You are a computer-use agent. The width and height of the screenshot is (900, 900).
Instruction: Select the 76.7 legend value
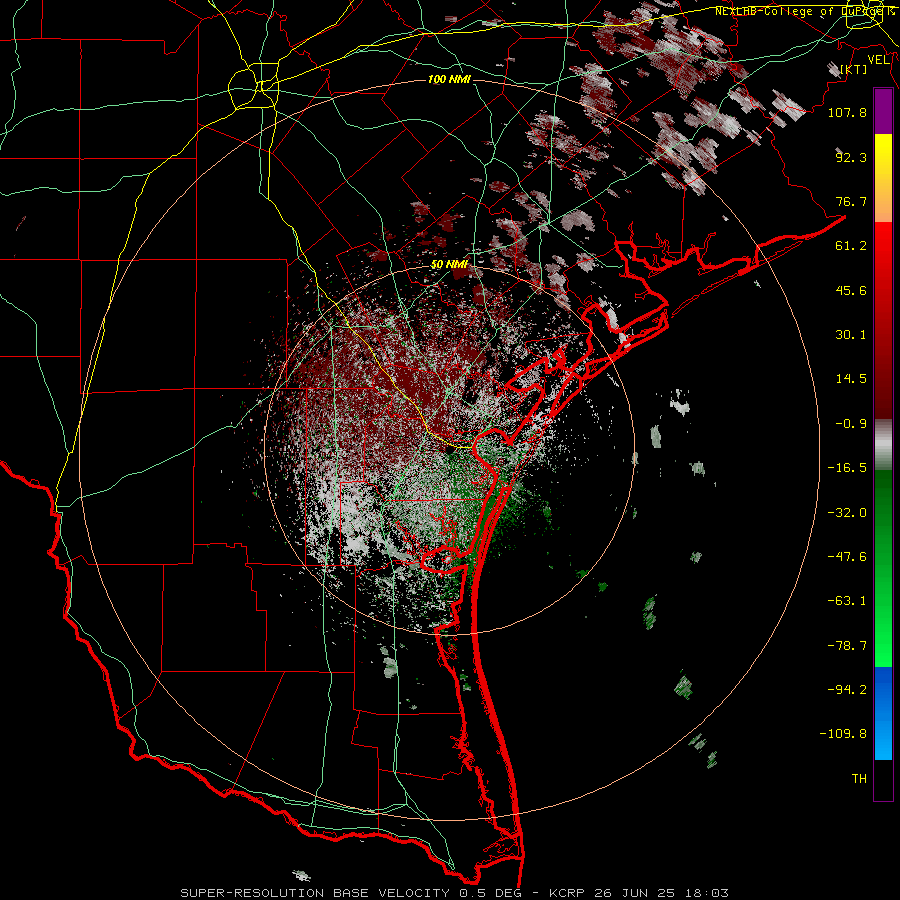tap(851, 201)
